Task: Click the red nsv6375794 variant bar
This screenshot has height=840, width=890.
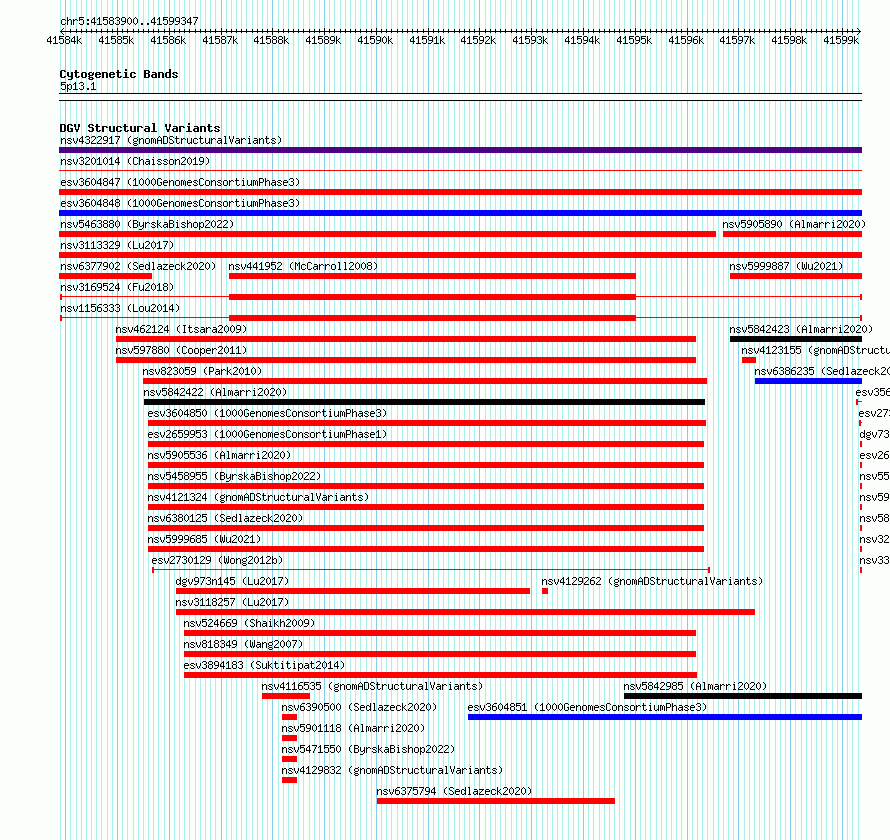Action: click(496, 801)
